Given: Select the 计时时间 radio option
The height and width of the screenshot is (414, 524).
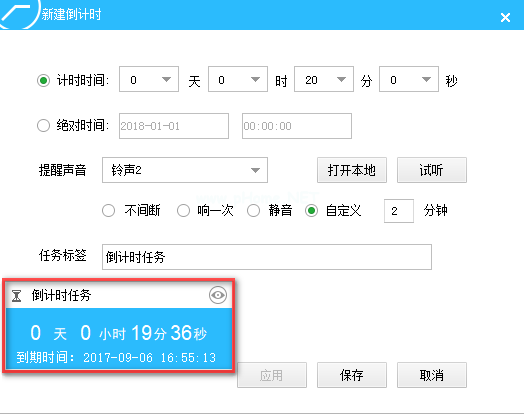Looking at the screenshot, I should click(43, 81).
